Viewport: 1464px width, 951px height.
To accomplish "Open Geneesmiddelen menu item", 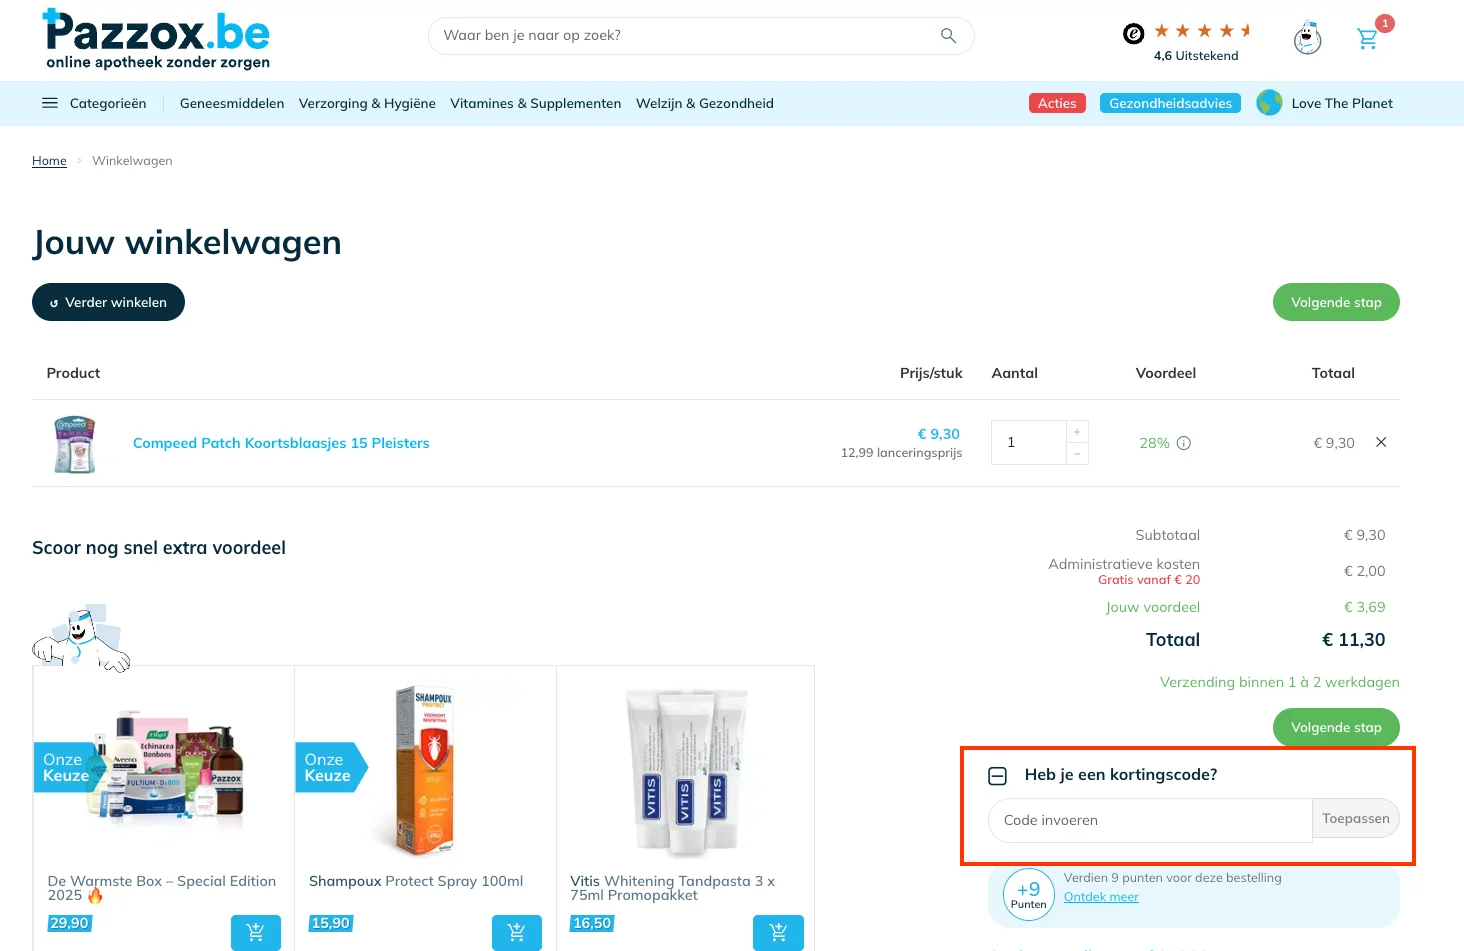I will coord(232,103).
